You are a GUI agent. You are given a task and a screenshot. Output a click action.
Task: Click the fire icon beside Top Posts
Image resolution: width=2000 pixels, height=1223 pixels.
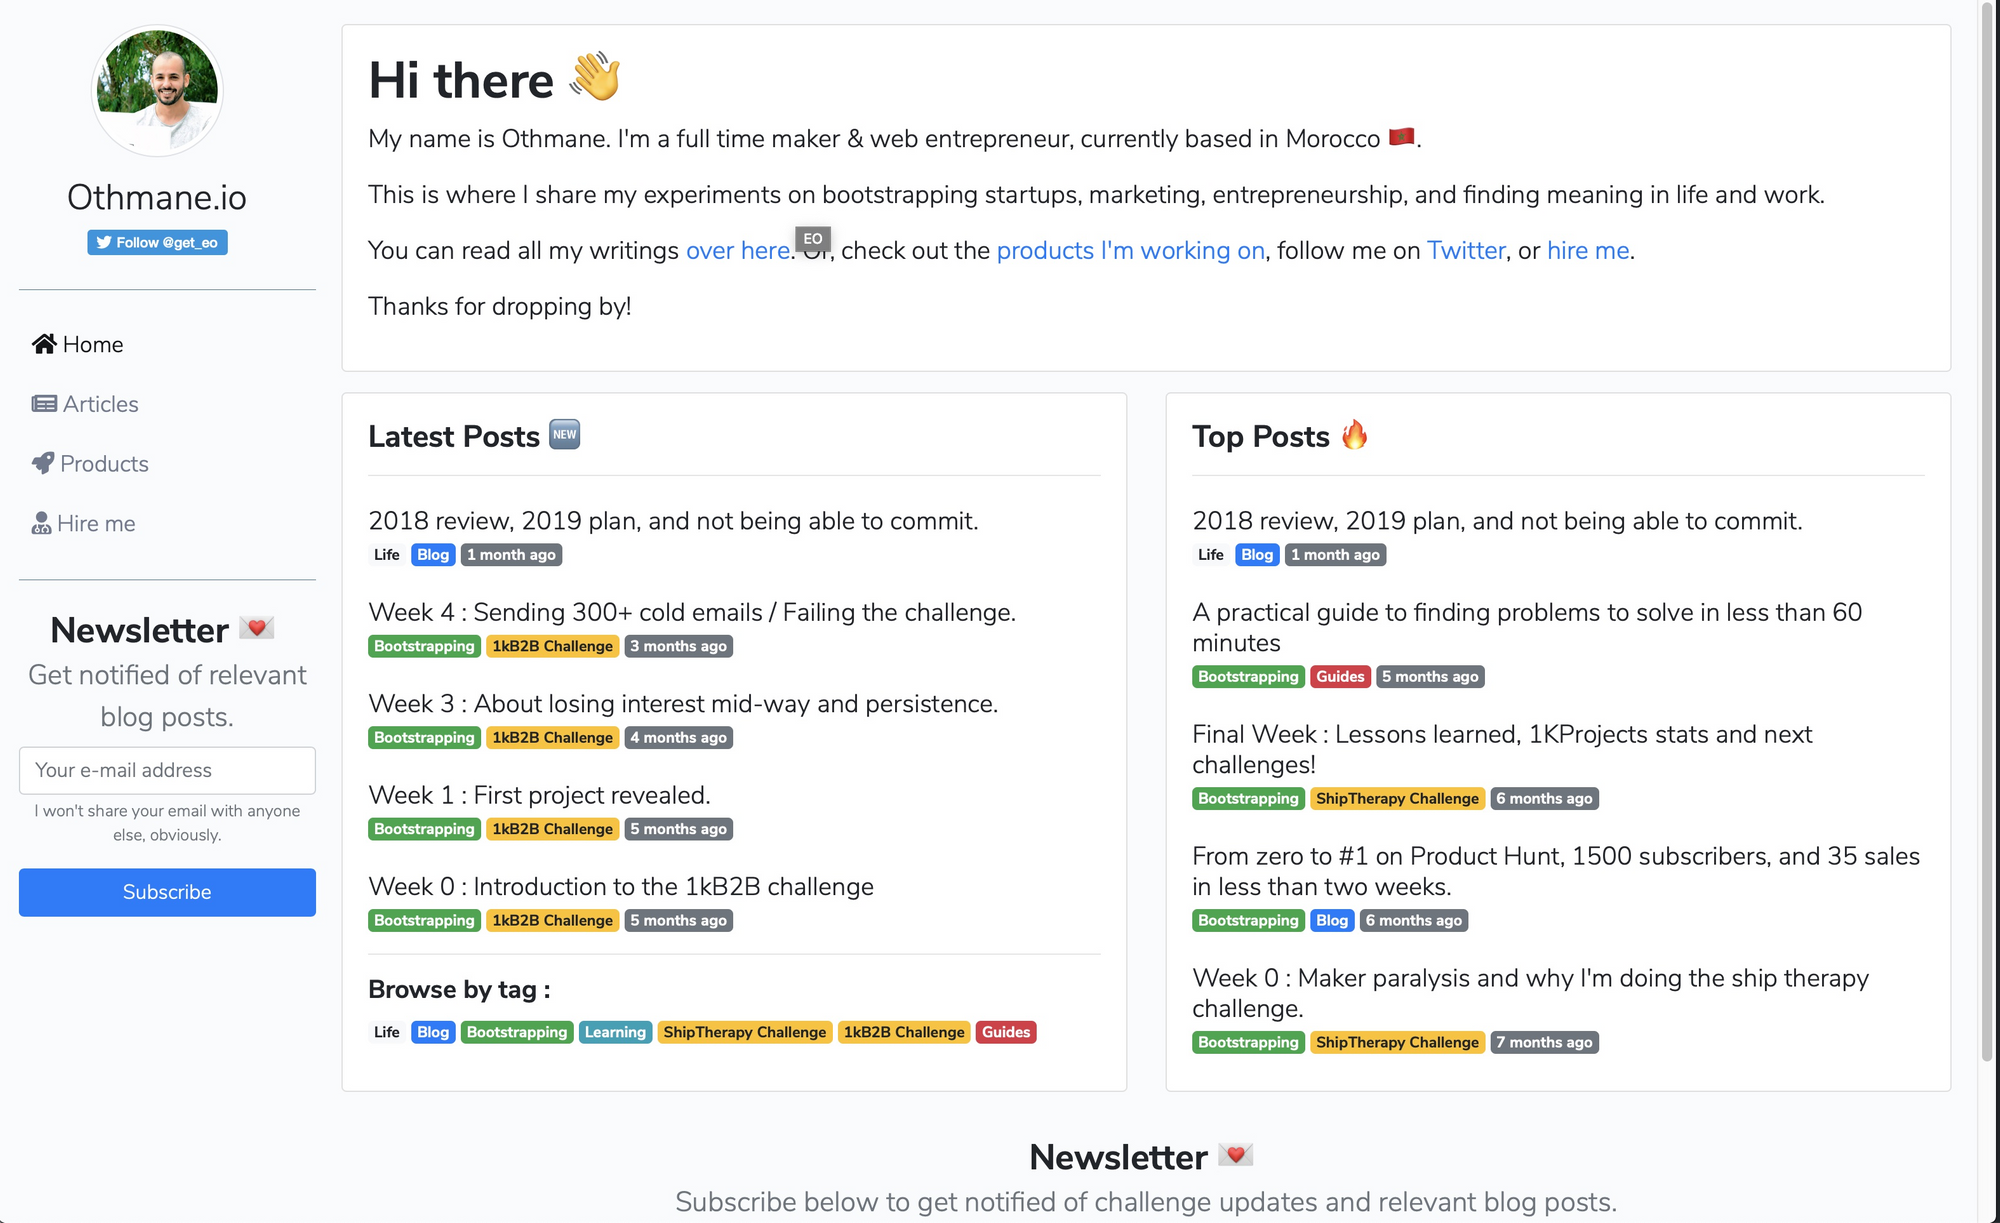1354,435
